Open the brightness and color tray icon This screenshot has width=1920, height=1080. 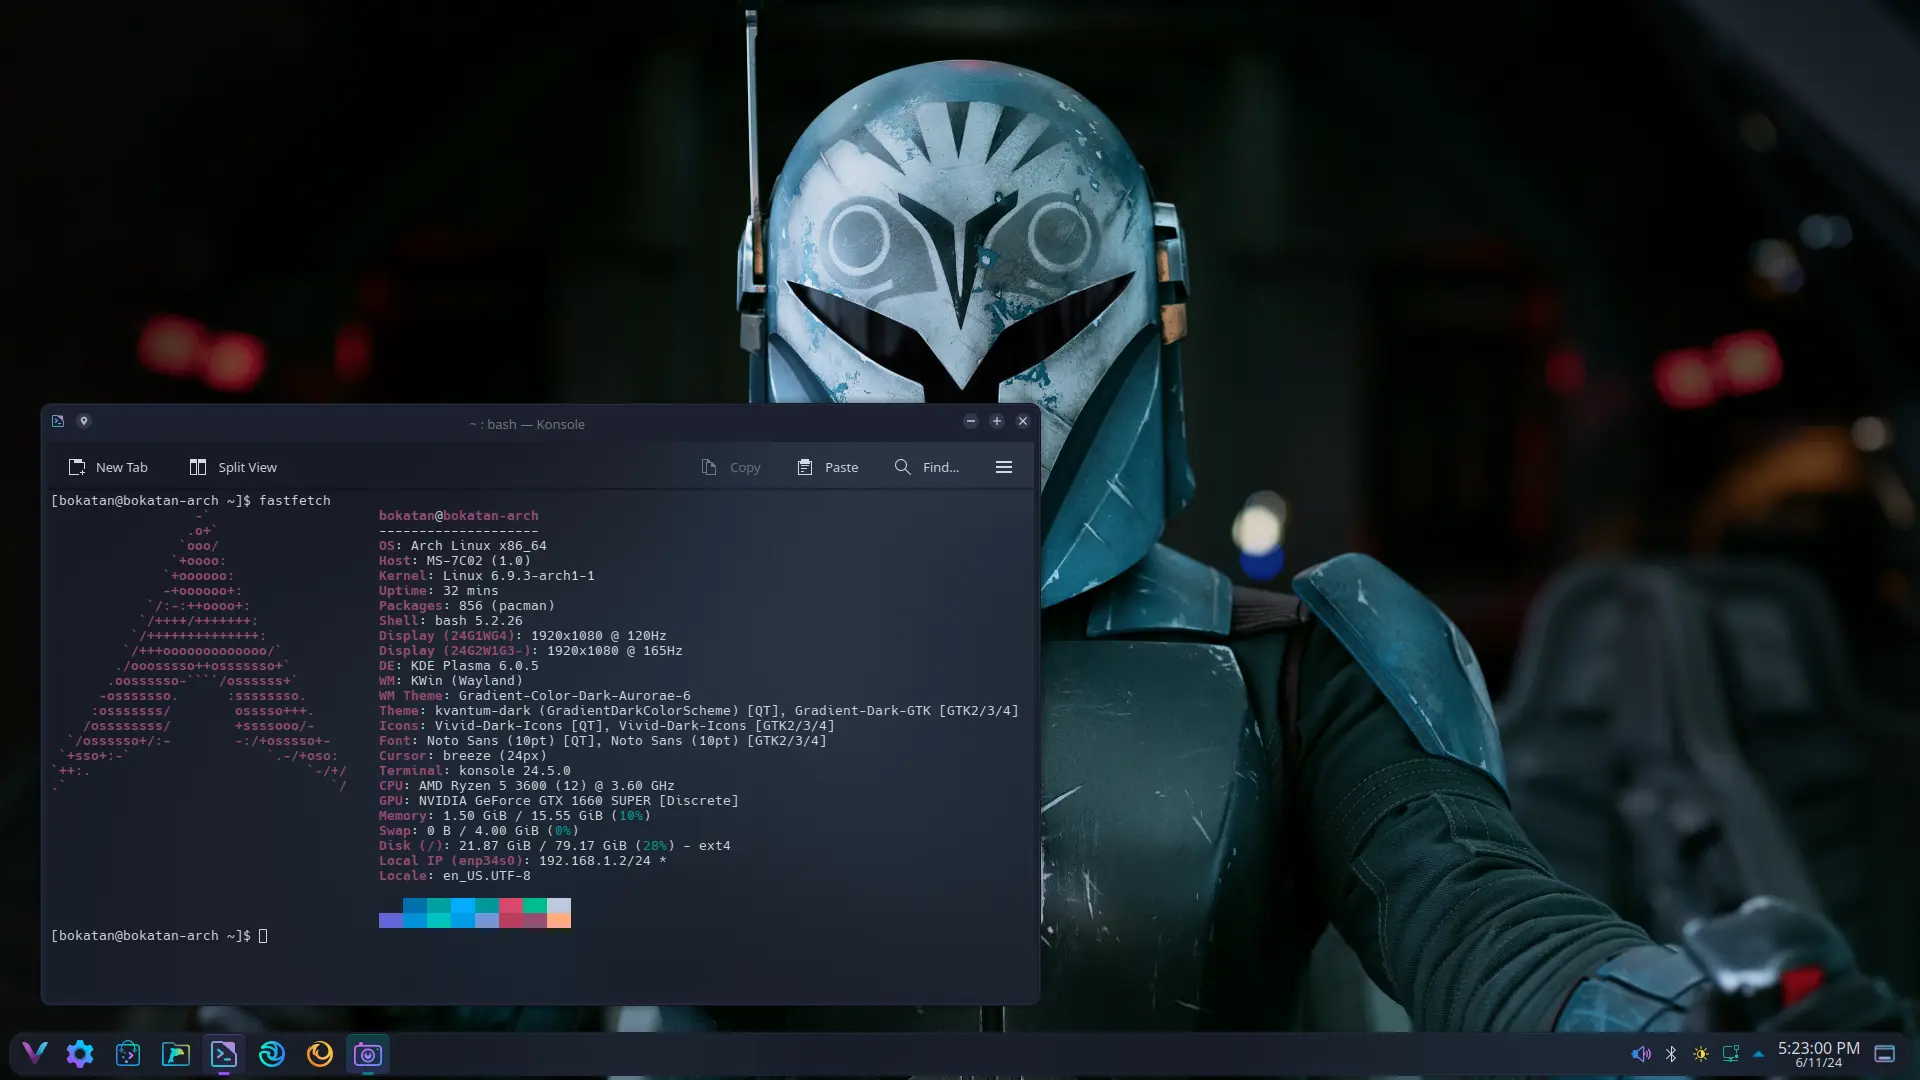[1701, 1054]
